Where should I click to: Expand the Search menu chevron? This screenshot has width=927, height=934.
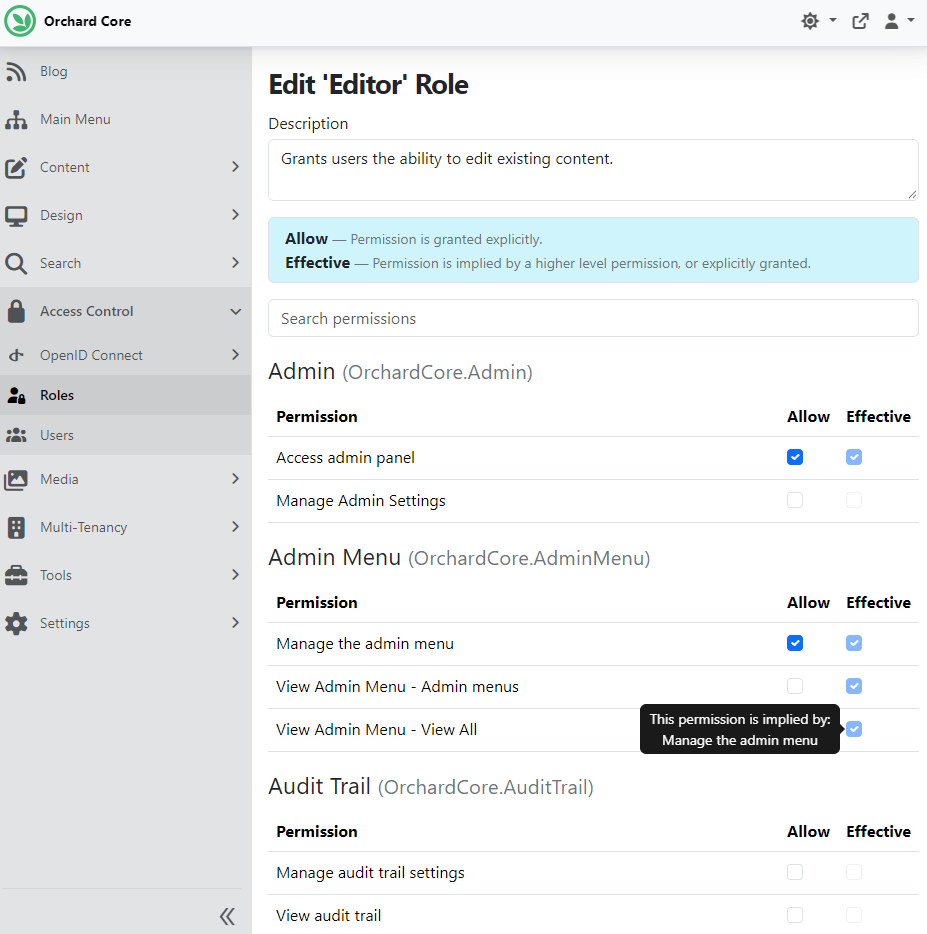[235, 263]
